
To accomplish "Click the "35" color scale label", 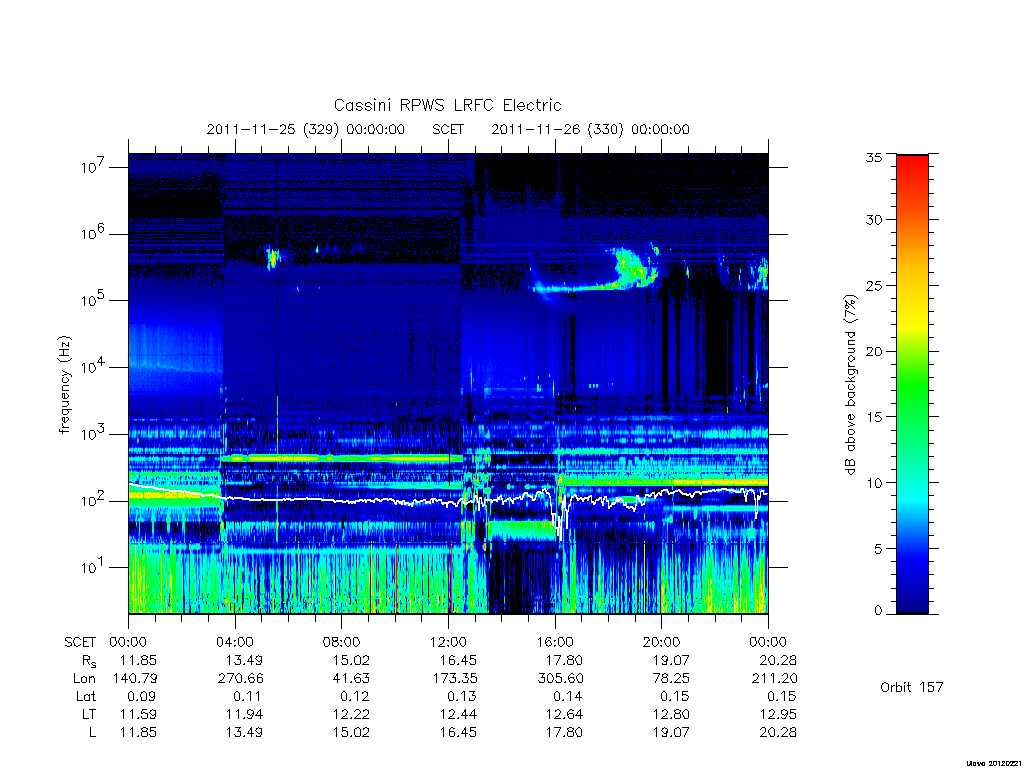I will (x=874, y=157).
